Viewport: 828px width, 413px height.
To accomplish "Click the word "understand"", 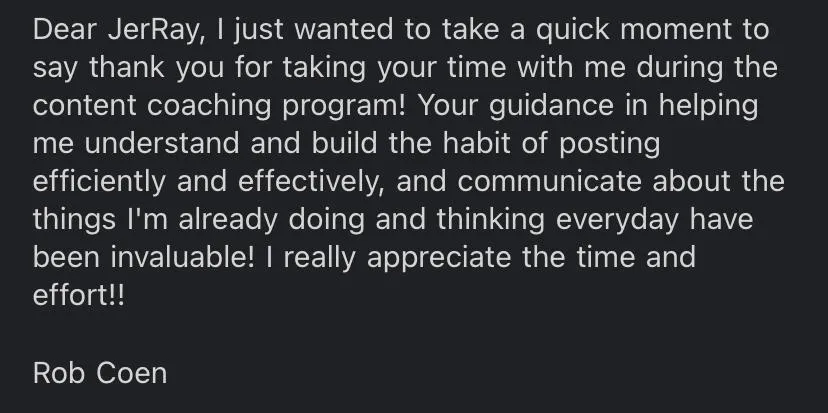I will point(162,143).
